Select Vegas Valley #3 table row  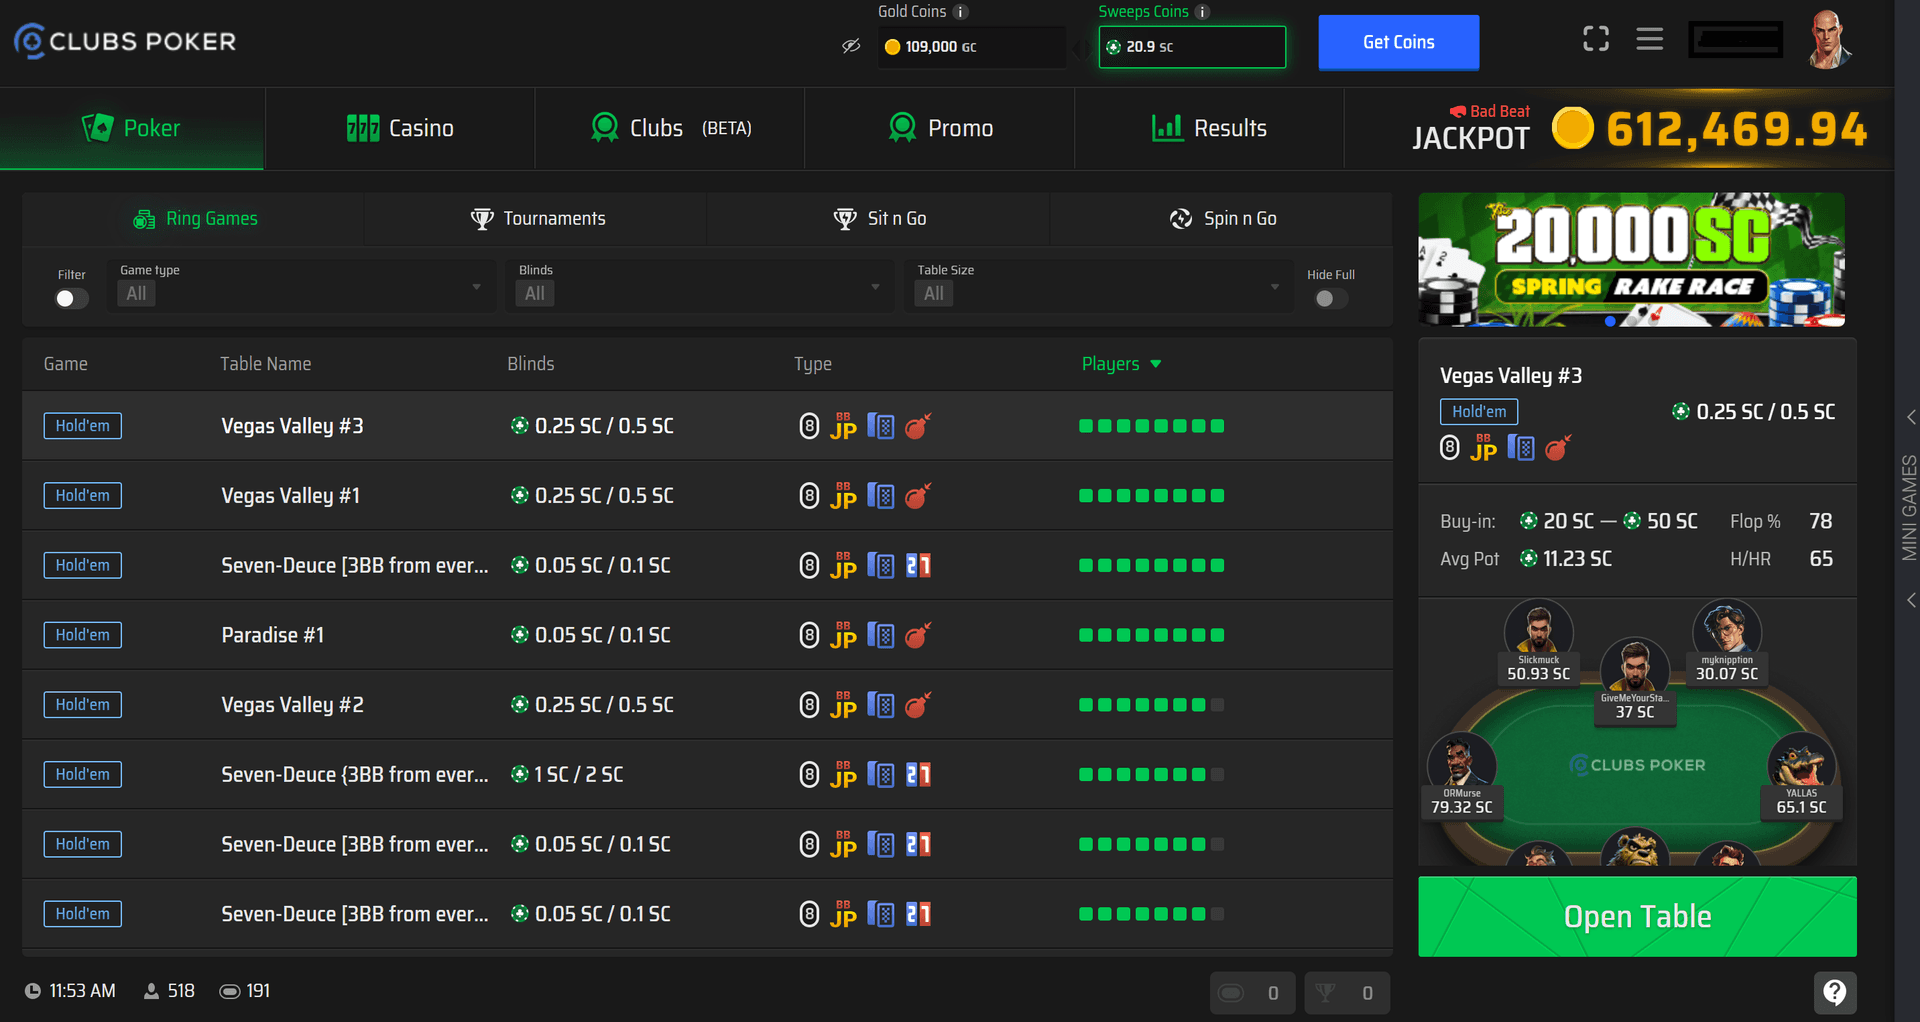(x=707, y=426)
